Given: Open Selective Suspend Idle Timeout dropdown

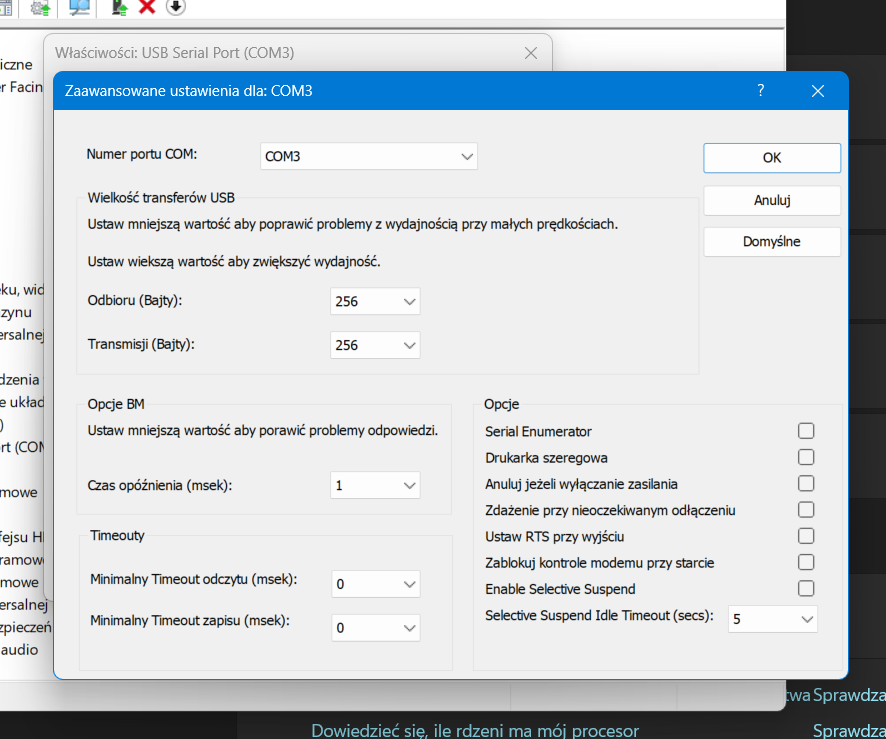Looking at the screenshot, I should click(x=772, y=619).
